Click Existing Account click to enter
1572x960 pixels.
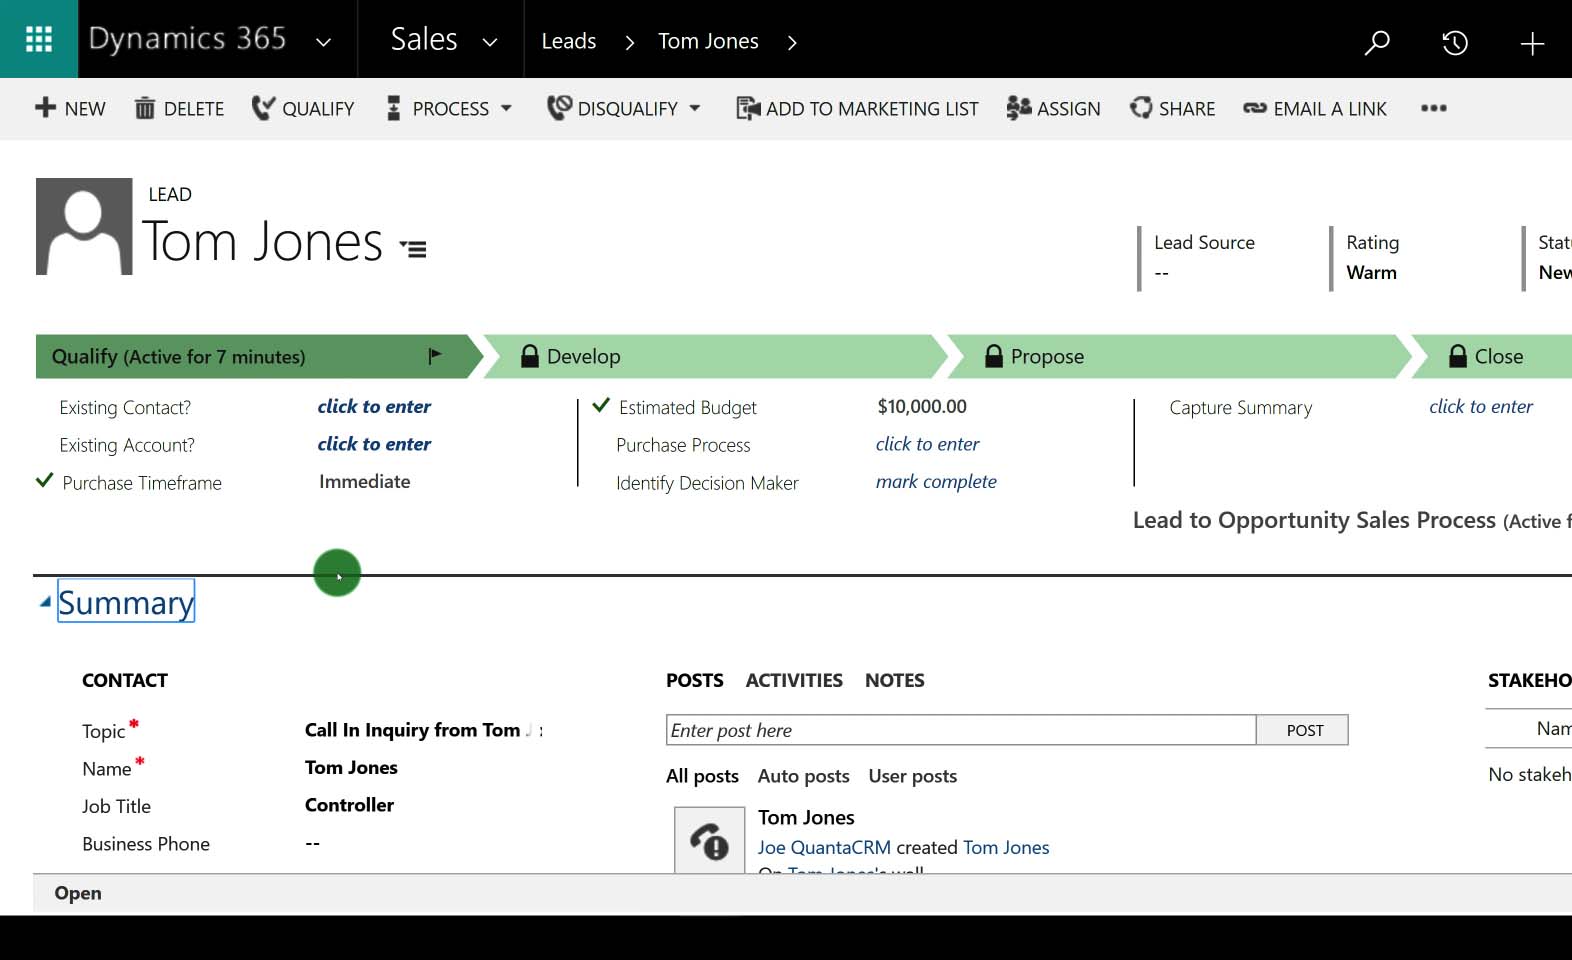(x=374, y=444)
